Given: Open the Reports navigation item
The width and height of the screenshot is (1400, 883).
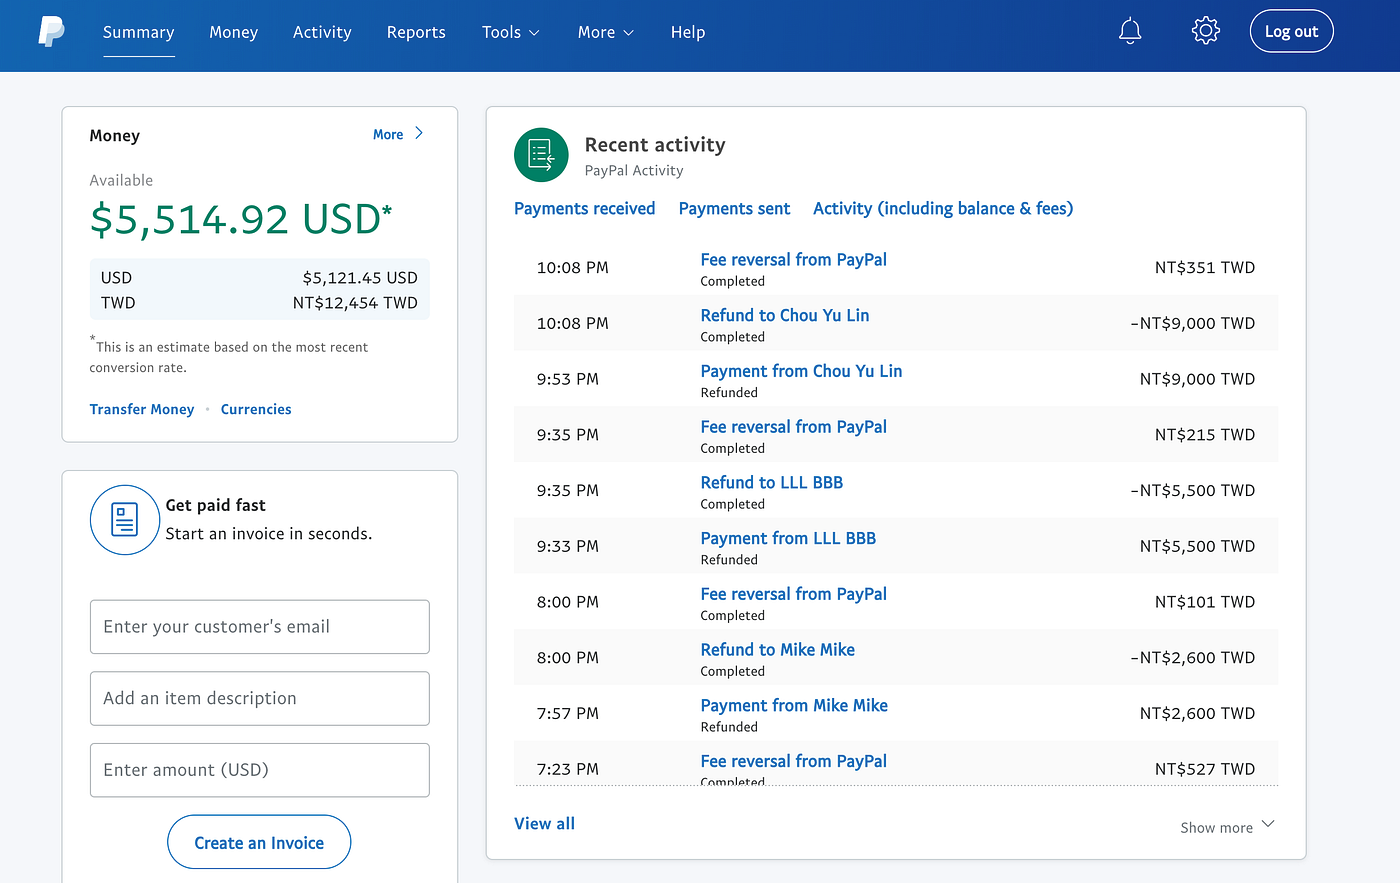Looking at the screenshot, I should click(x=416, y=32).
